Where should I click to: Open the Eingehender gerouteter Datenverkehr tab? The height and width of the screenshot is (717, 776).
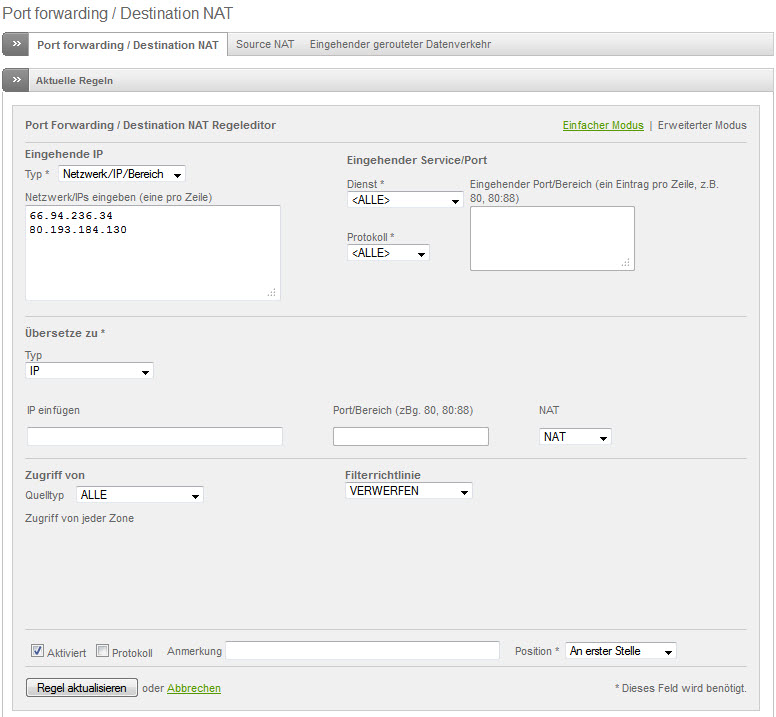click(400, 45)
